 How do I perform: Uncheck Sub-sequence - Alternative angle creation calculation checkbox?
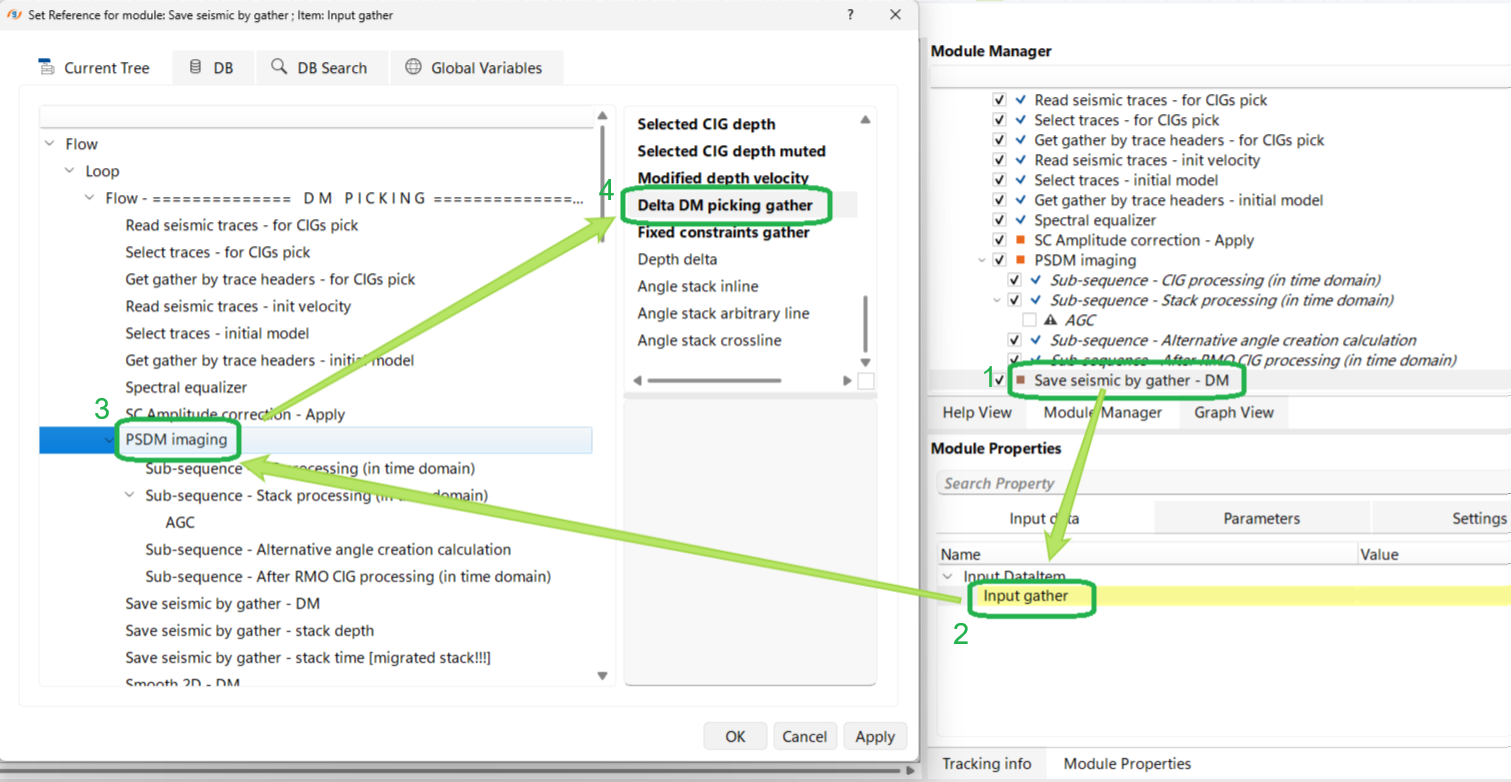point(1015,340)
